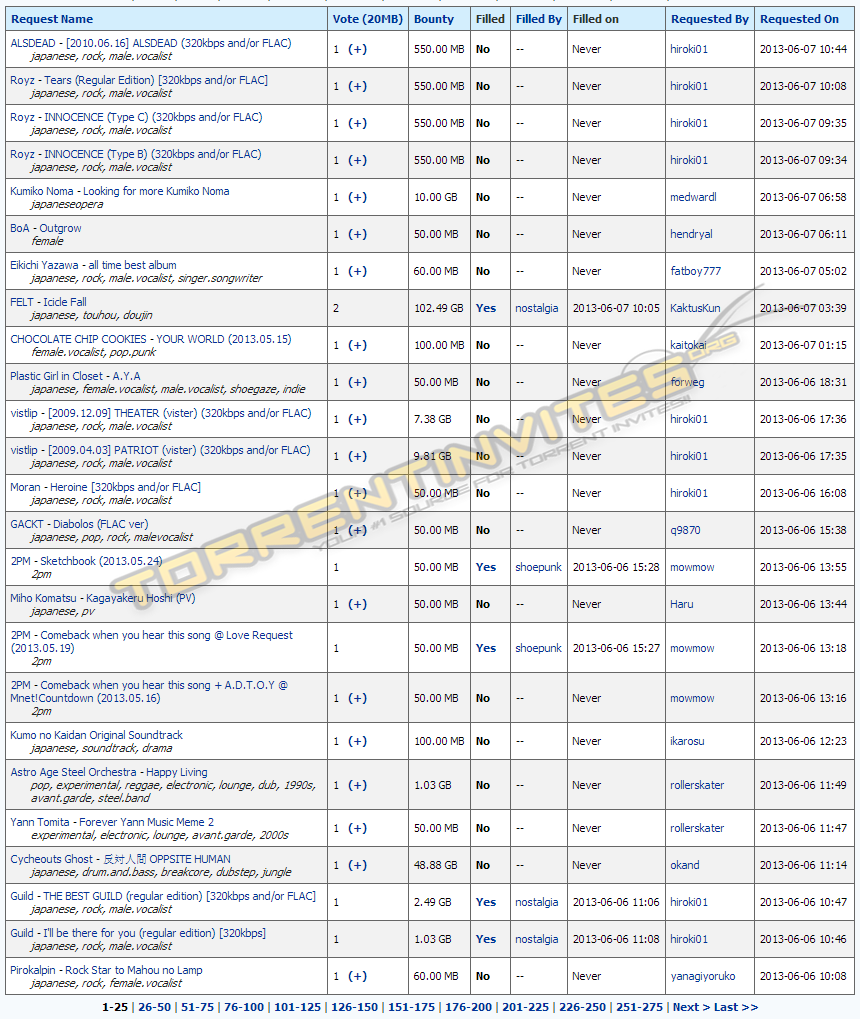Open Royz - INNOCENCE (Type C) request
This screenshot has height=1019, width=860.
pyautogui.click(x=137, y=118)
